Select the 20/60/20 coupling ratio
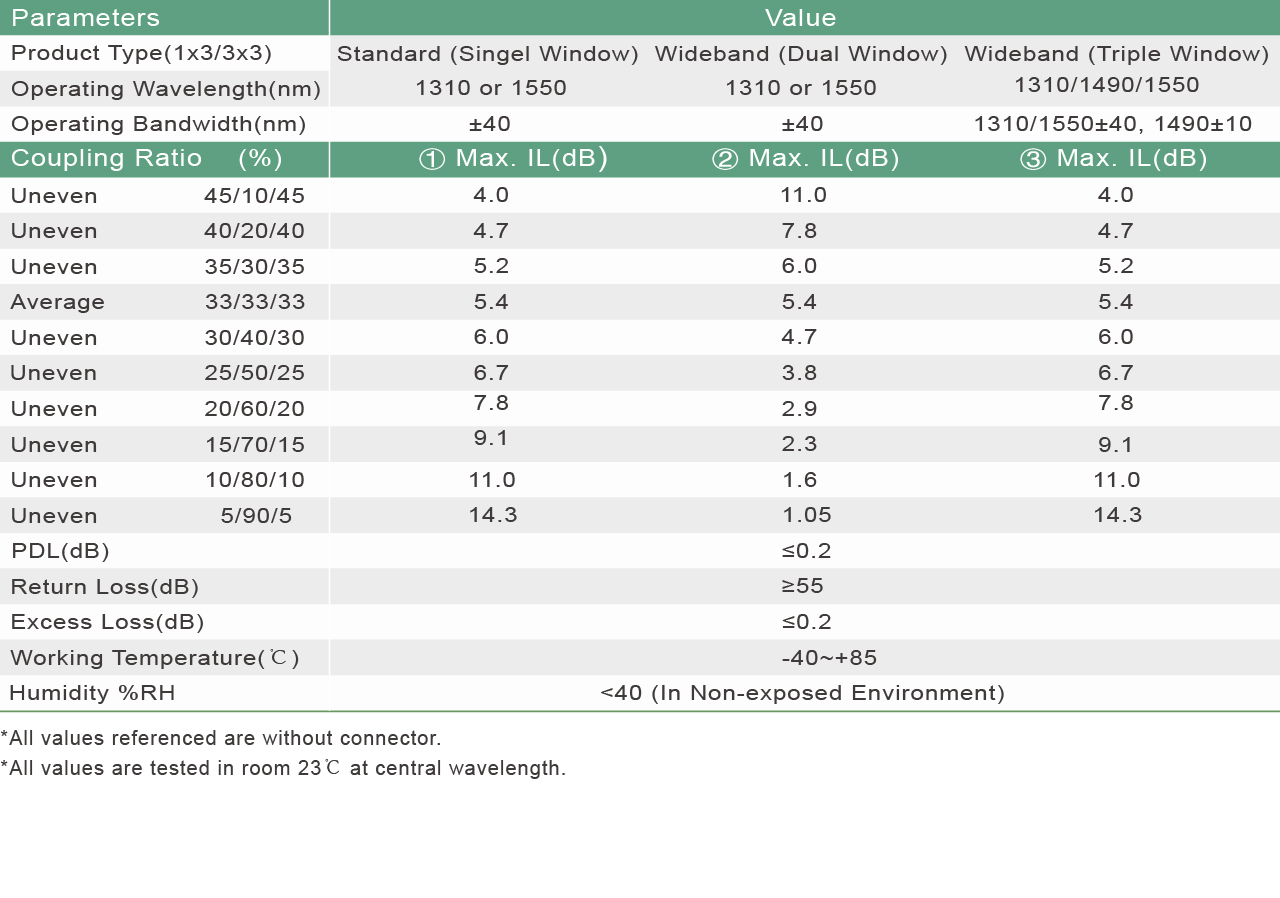1280x898 pixels. pyautogui.click(x=254, y=409)
